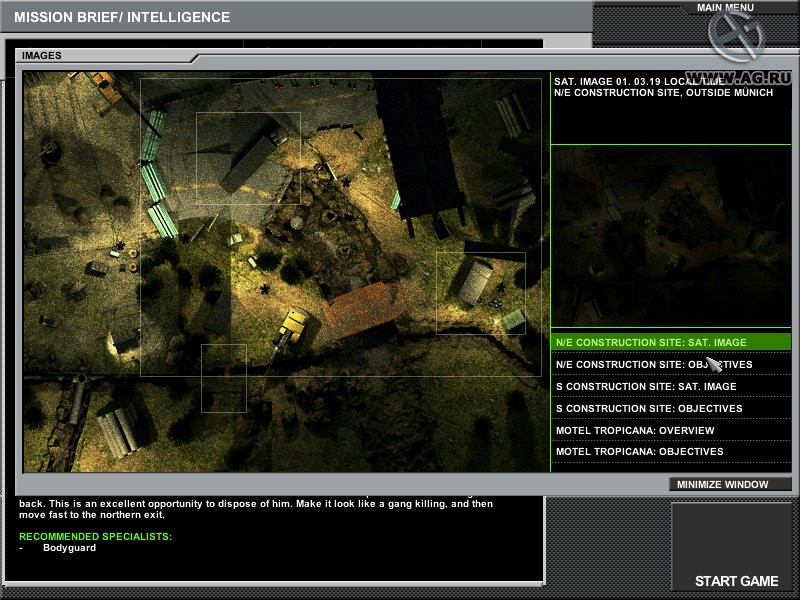Show S Construction Site: Sat. Image

pyautogui.click(x=671, y=386)
